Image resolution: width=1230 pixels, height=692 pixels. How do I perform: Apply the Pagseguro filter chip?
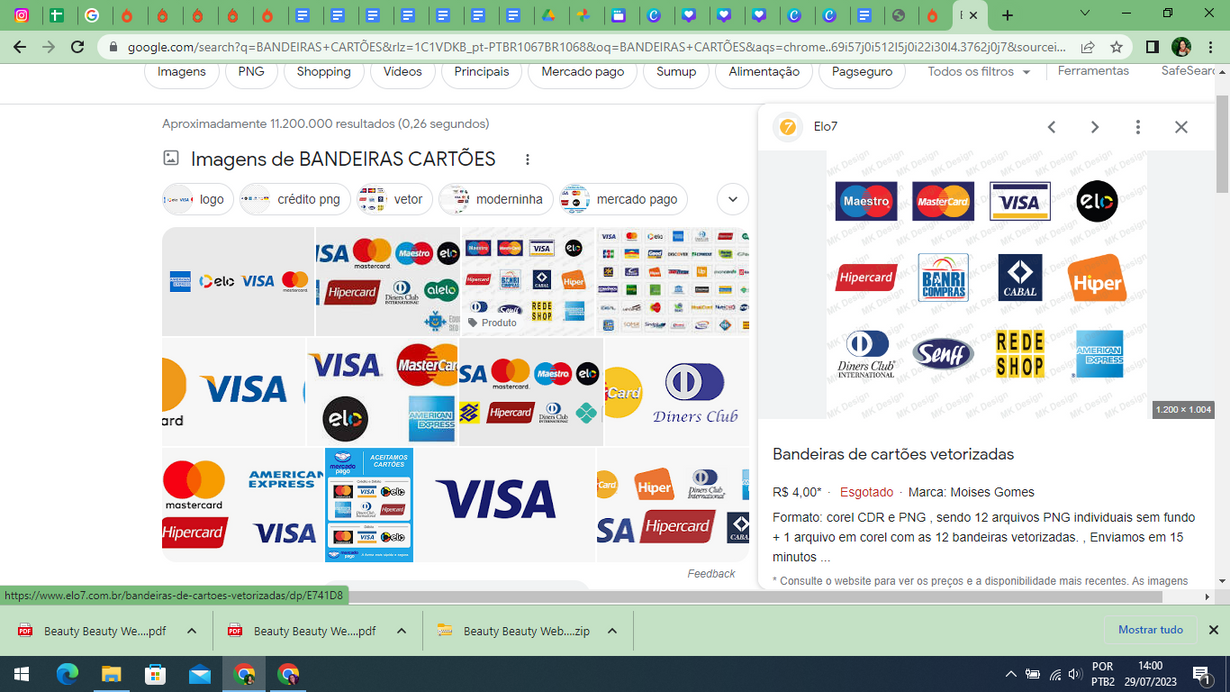click(x=862, y=72)
